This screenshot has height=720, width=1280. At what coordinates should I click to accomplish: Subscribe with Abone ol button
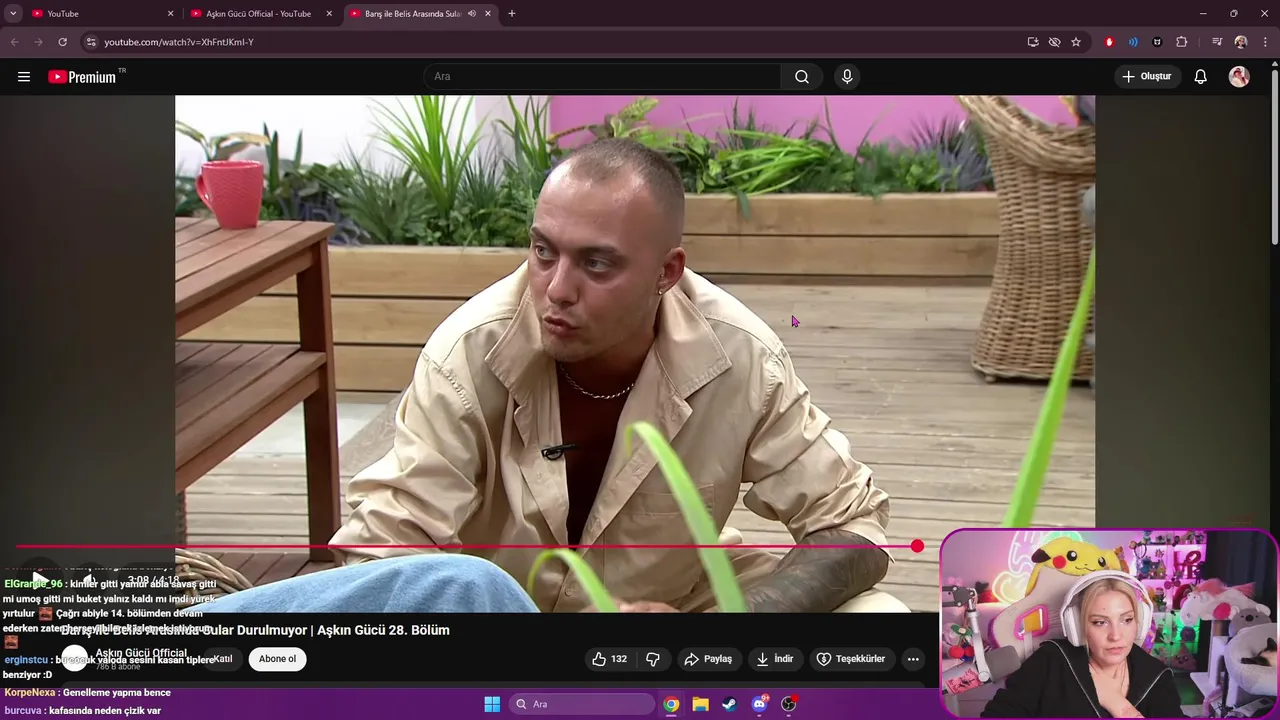click(277, 659)
